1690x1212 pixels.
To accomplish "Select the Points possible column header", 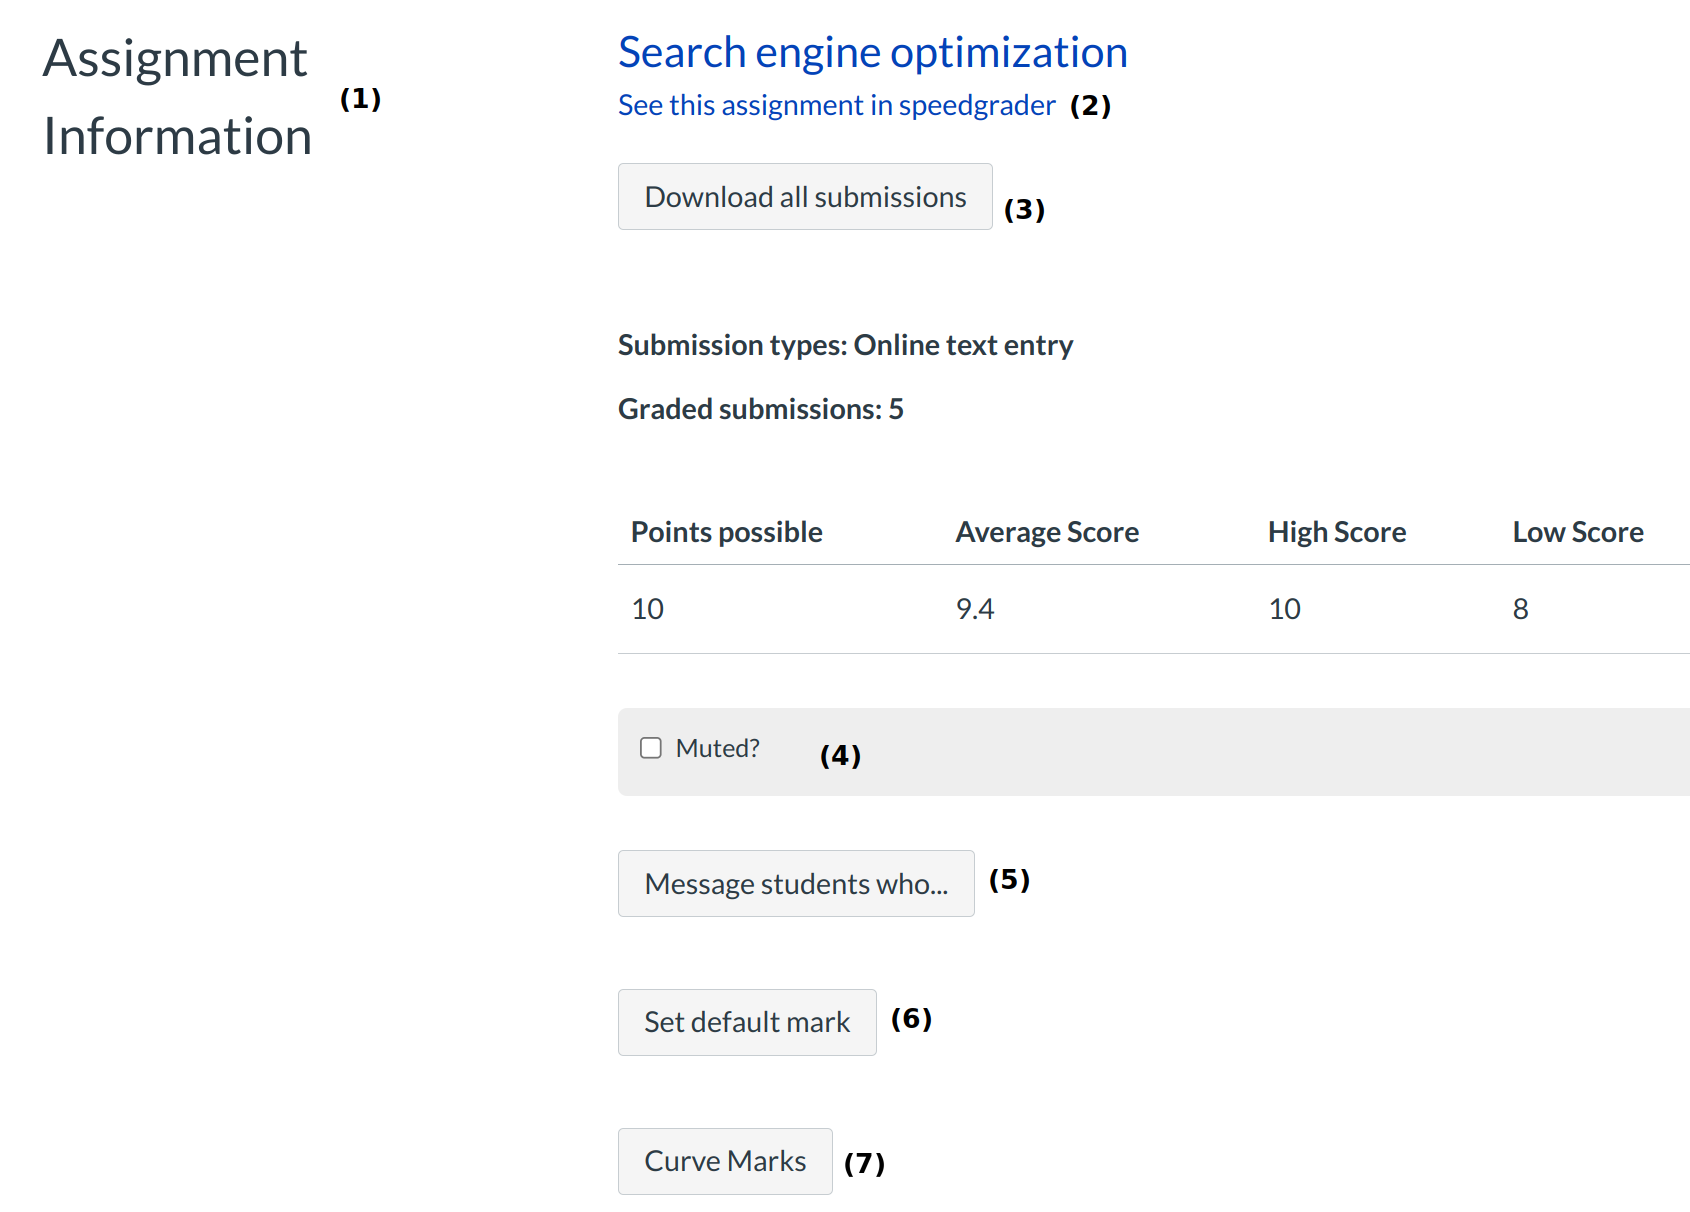I will pyautogui.click(x=726, y=532).
